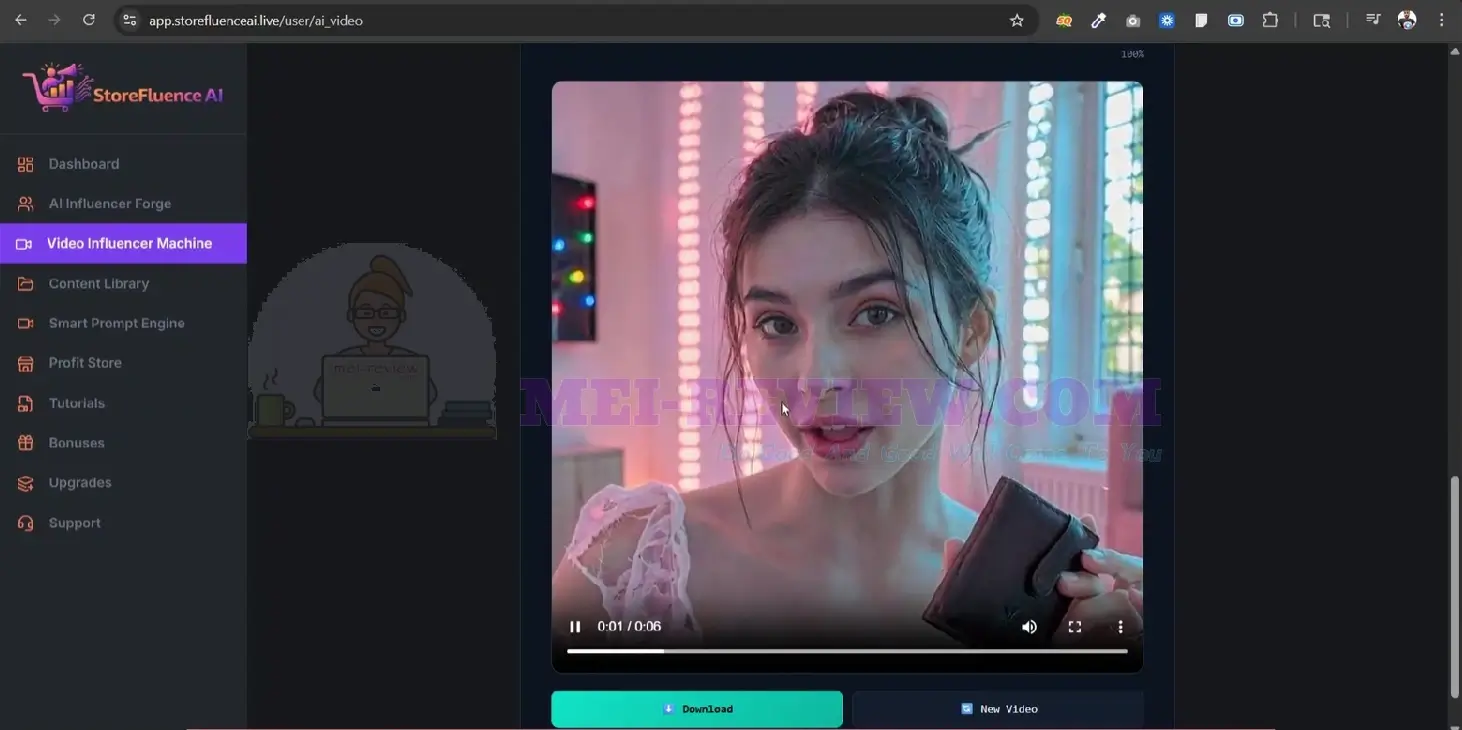Start a New Video

pyautogui.click(x=998, y=709)
